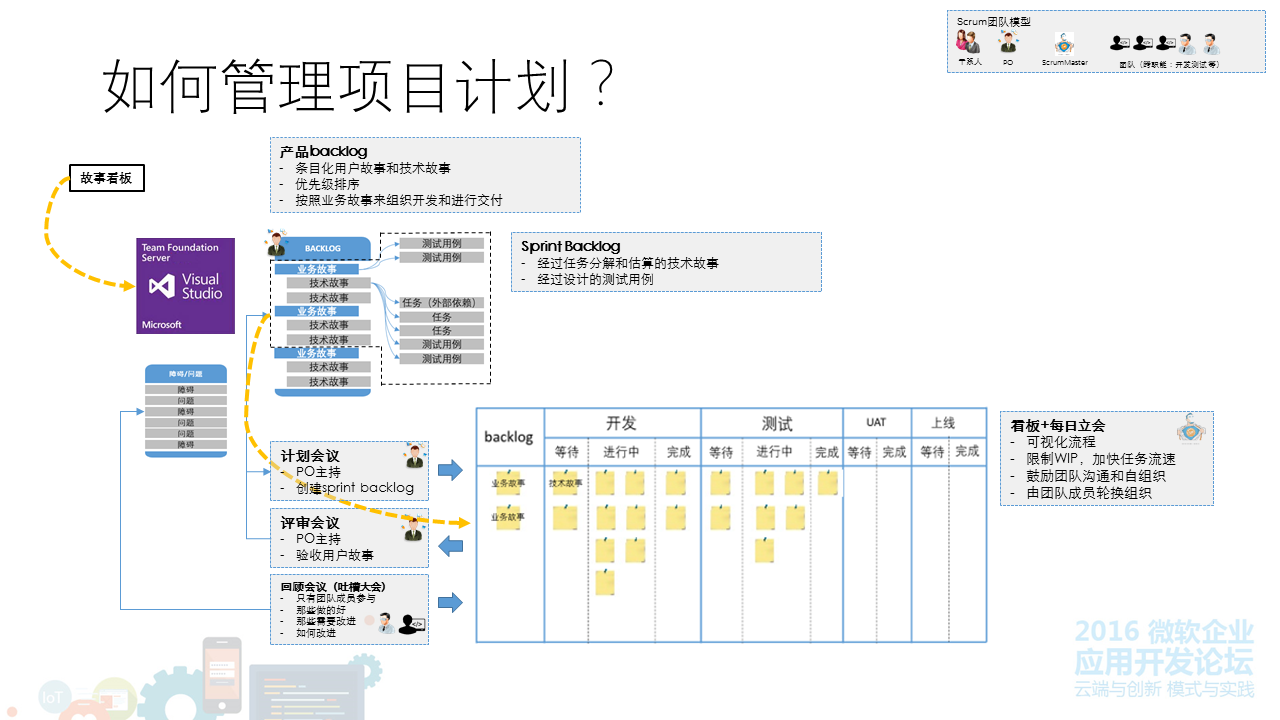Click the 产品backlog heading

click(323, 152)
